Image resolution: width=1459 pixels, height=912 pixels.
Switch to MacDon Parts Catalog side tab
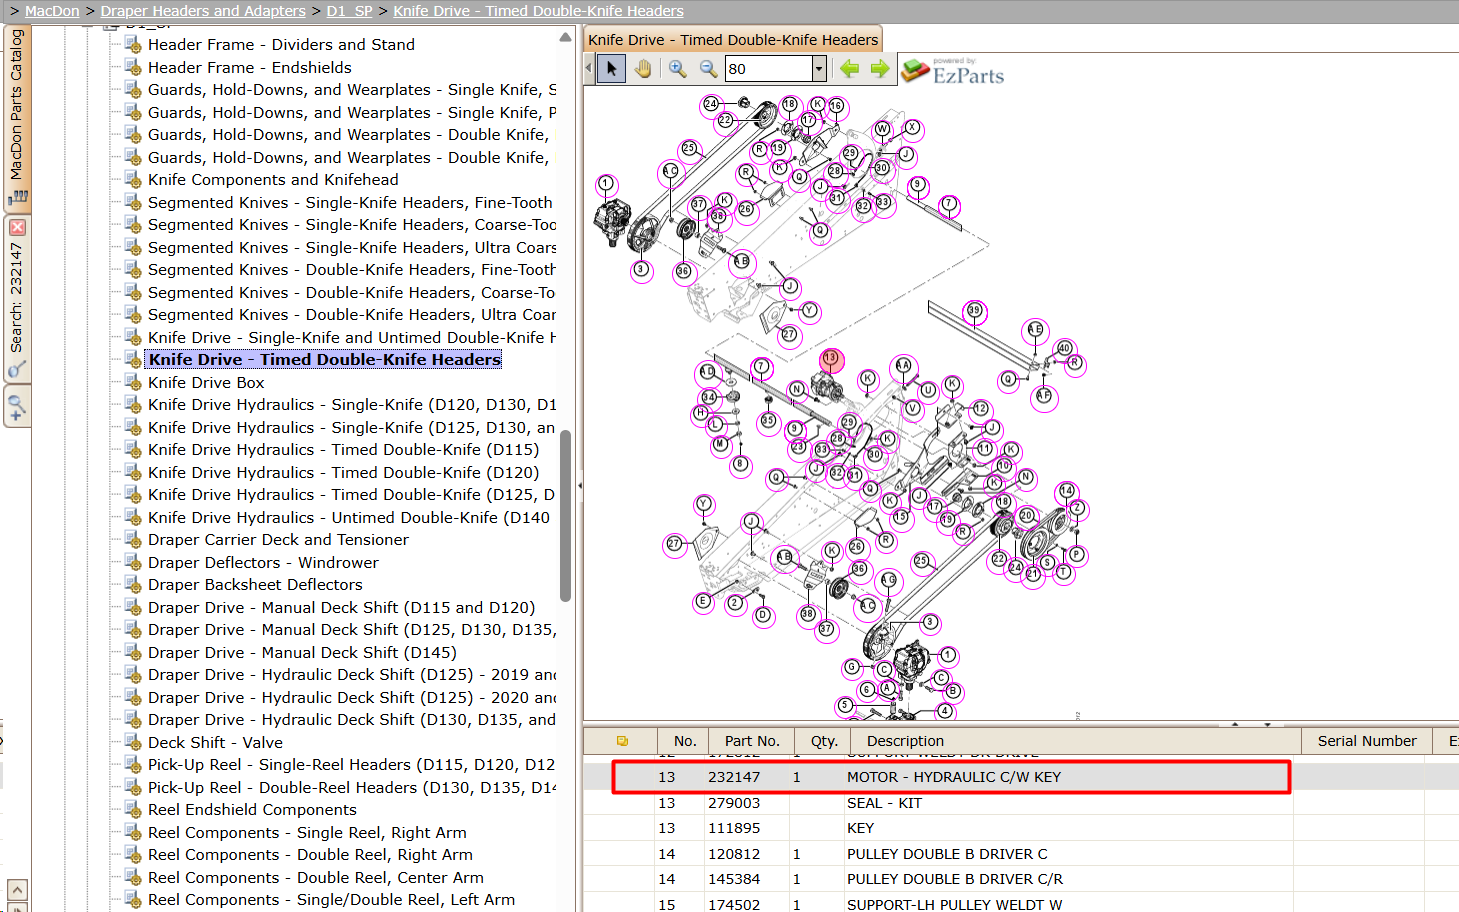coord(17,115)
